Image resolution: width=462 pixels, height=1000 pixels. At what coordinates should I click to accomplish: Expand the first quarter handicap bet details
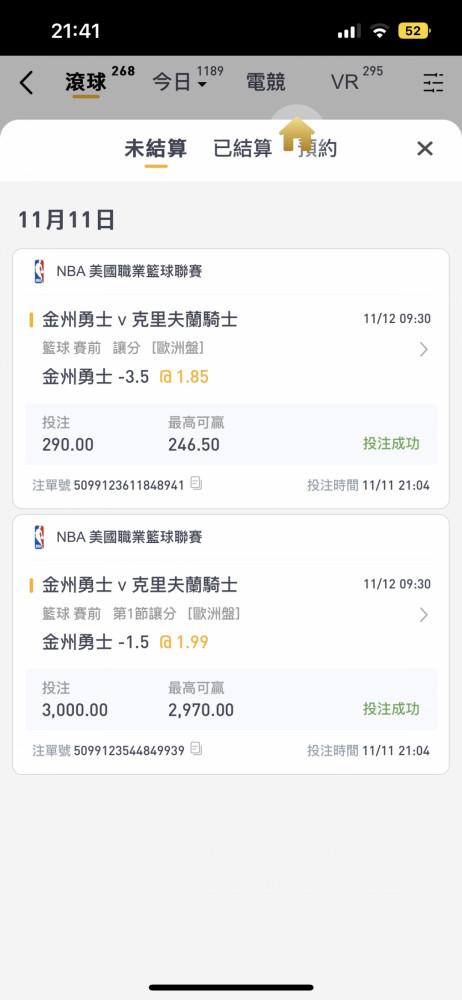[424, 615]
